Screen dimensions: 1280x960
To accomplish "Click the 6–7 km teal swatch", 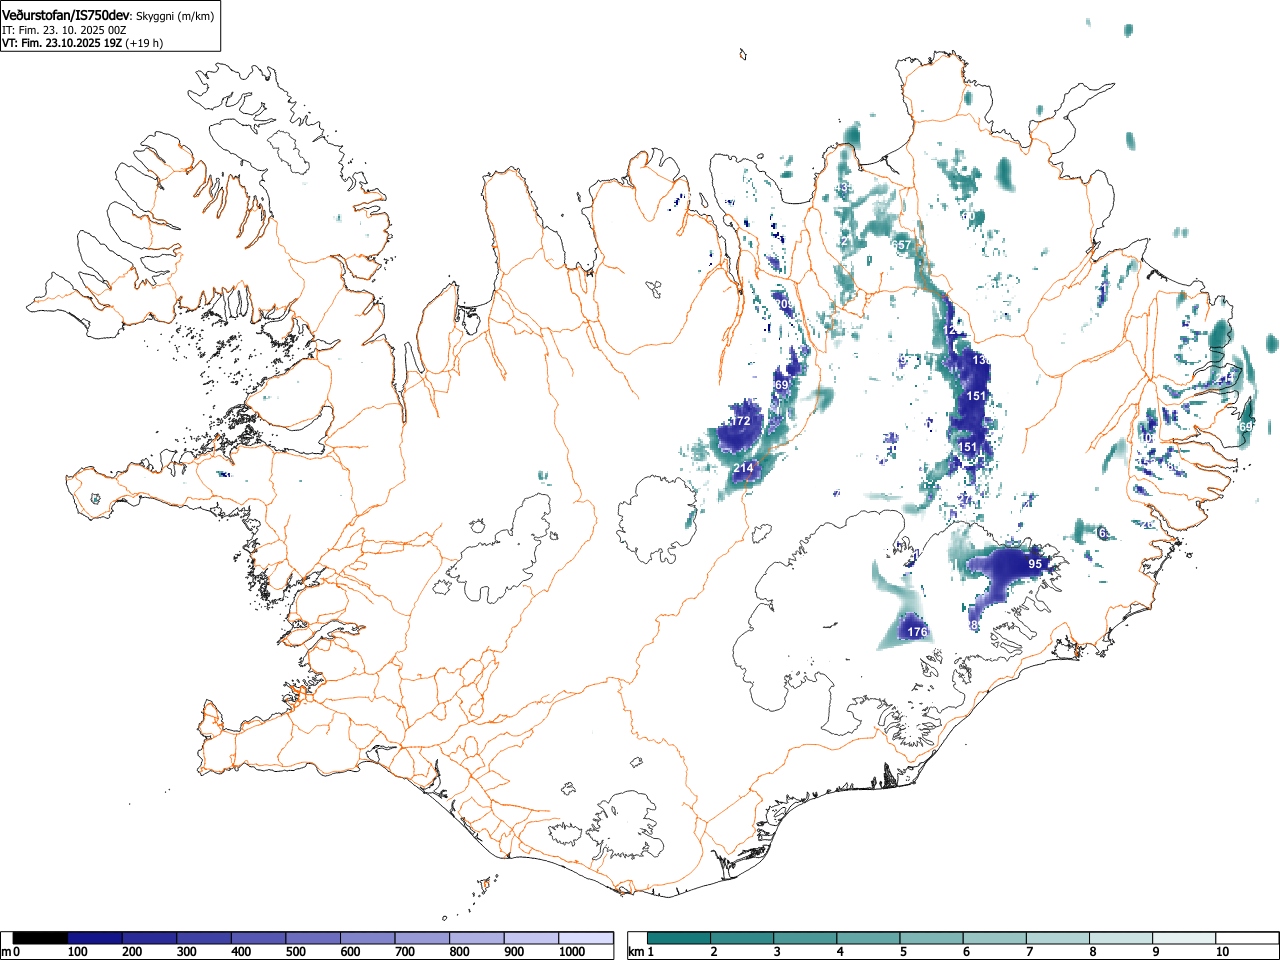I will pos(994,938).
